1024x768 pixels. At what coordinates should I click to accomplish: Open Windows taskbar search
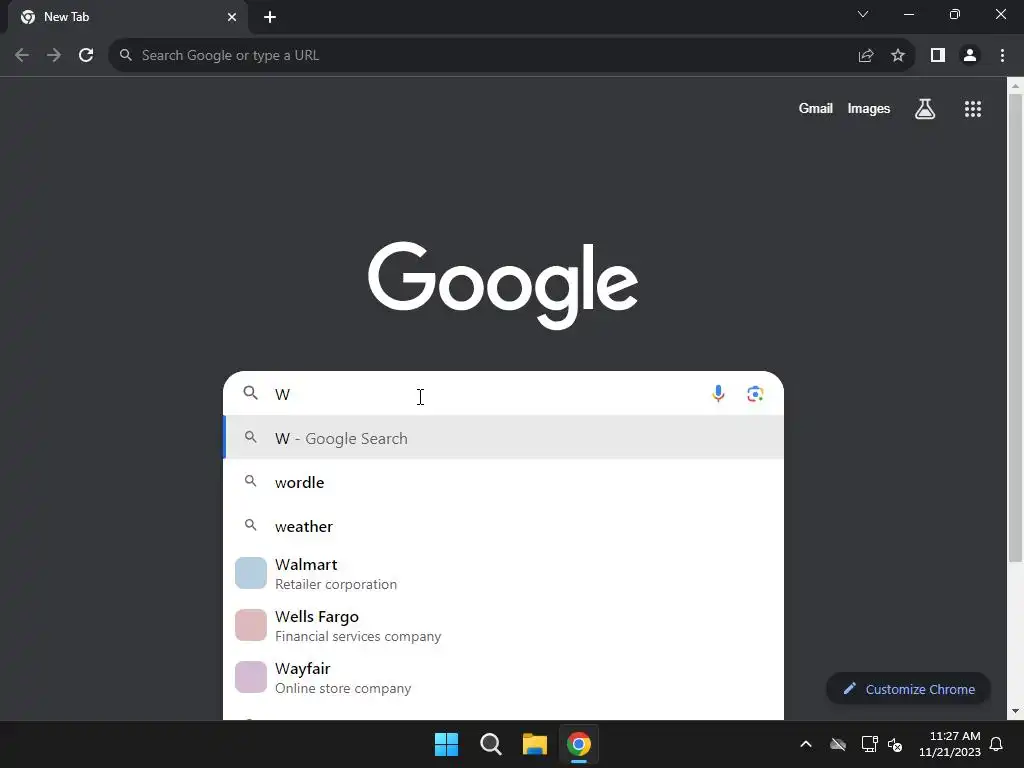(490, 744)
